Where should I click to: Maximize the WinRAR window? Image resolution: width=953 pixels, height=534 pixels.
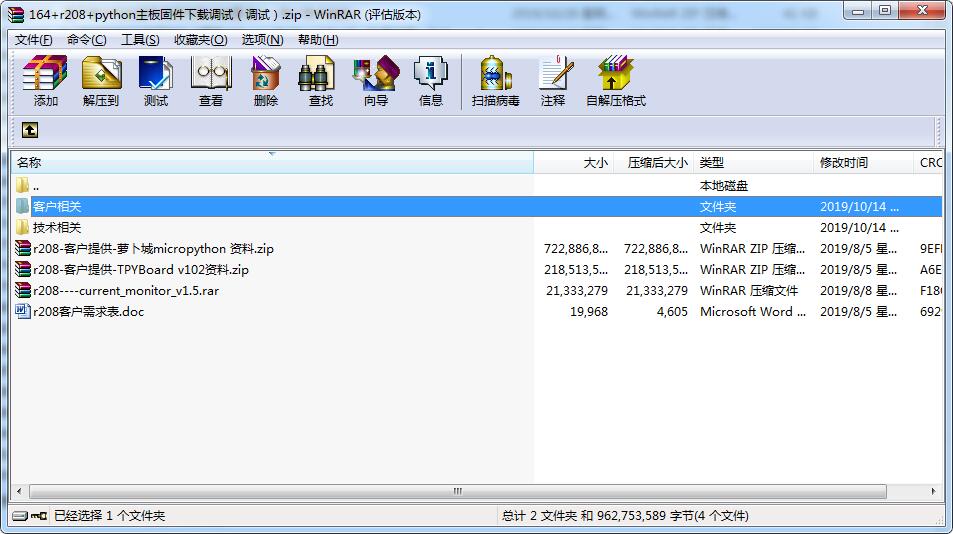(885, 10)
